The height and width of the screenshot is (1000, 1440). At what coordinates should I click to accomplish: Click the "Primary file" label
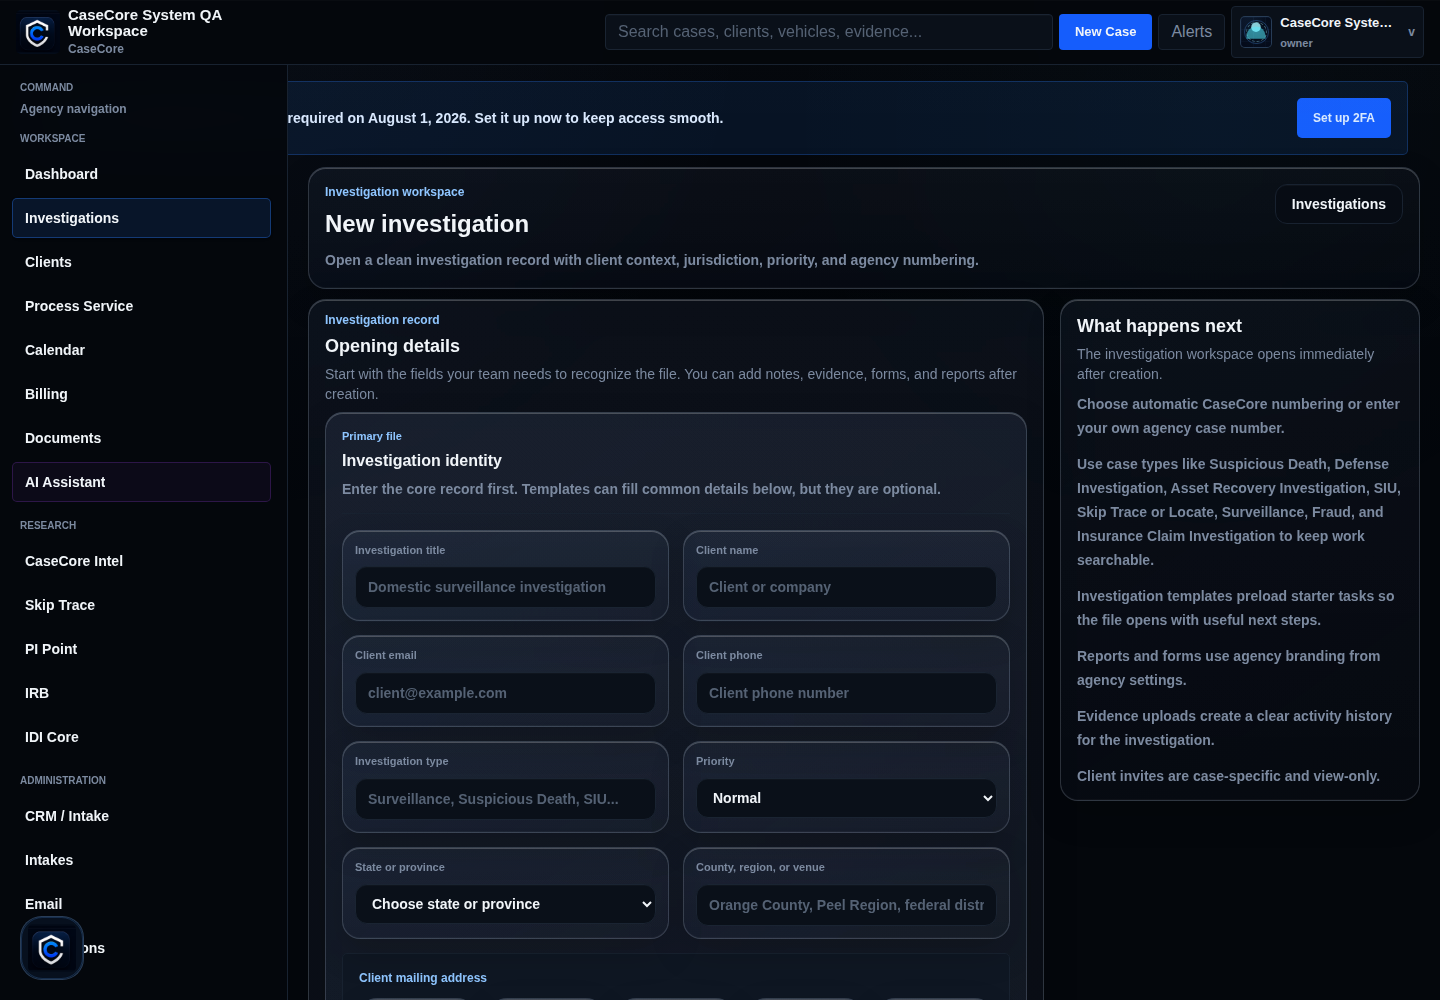tap(372, 436)
